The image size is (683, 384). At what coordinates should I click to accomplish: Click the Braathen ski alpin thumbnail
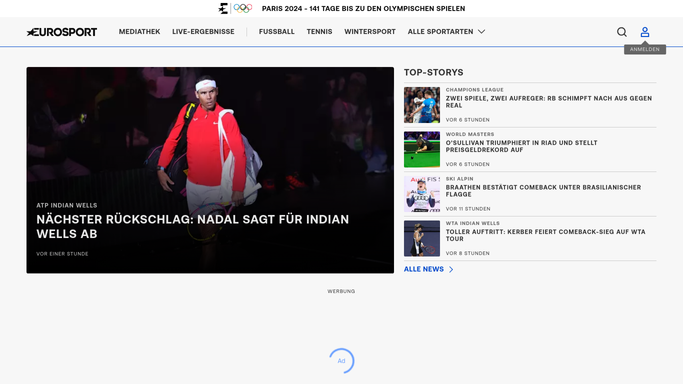(422, 194)
